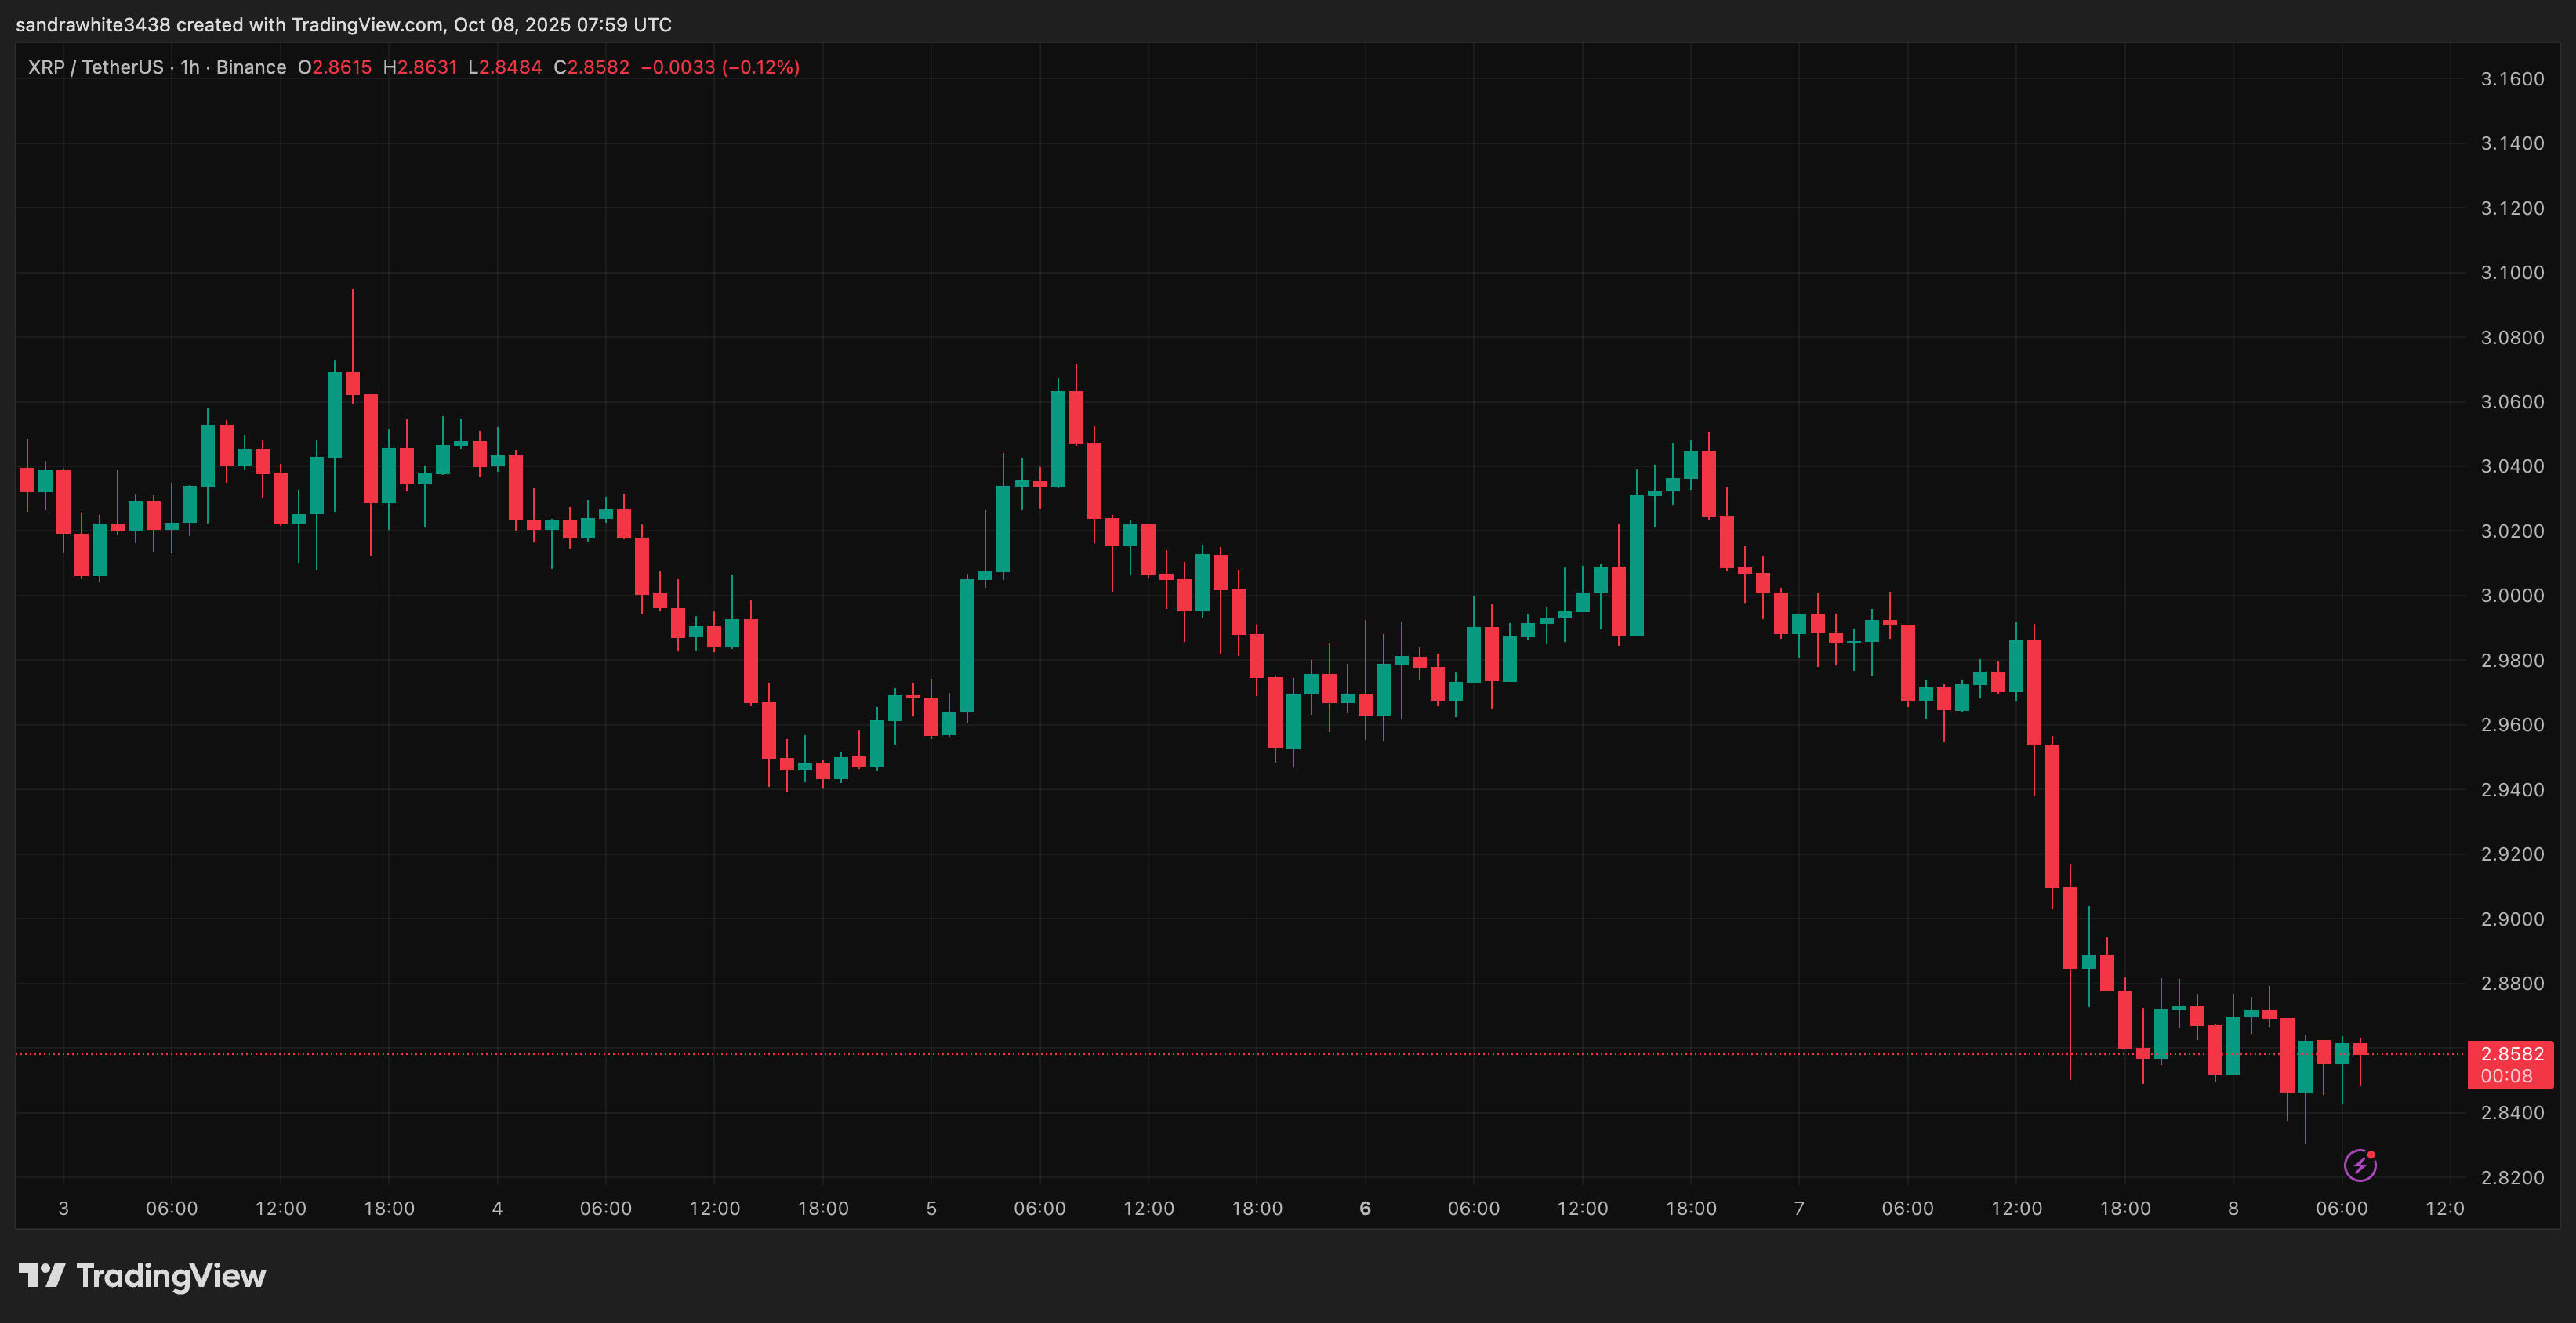The width and height of the screenshot is (2576, 1323).
Task: Click the 3.1600 price scale label
Action: click(x=2512, y=79)
